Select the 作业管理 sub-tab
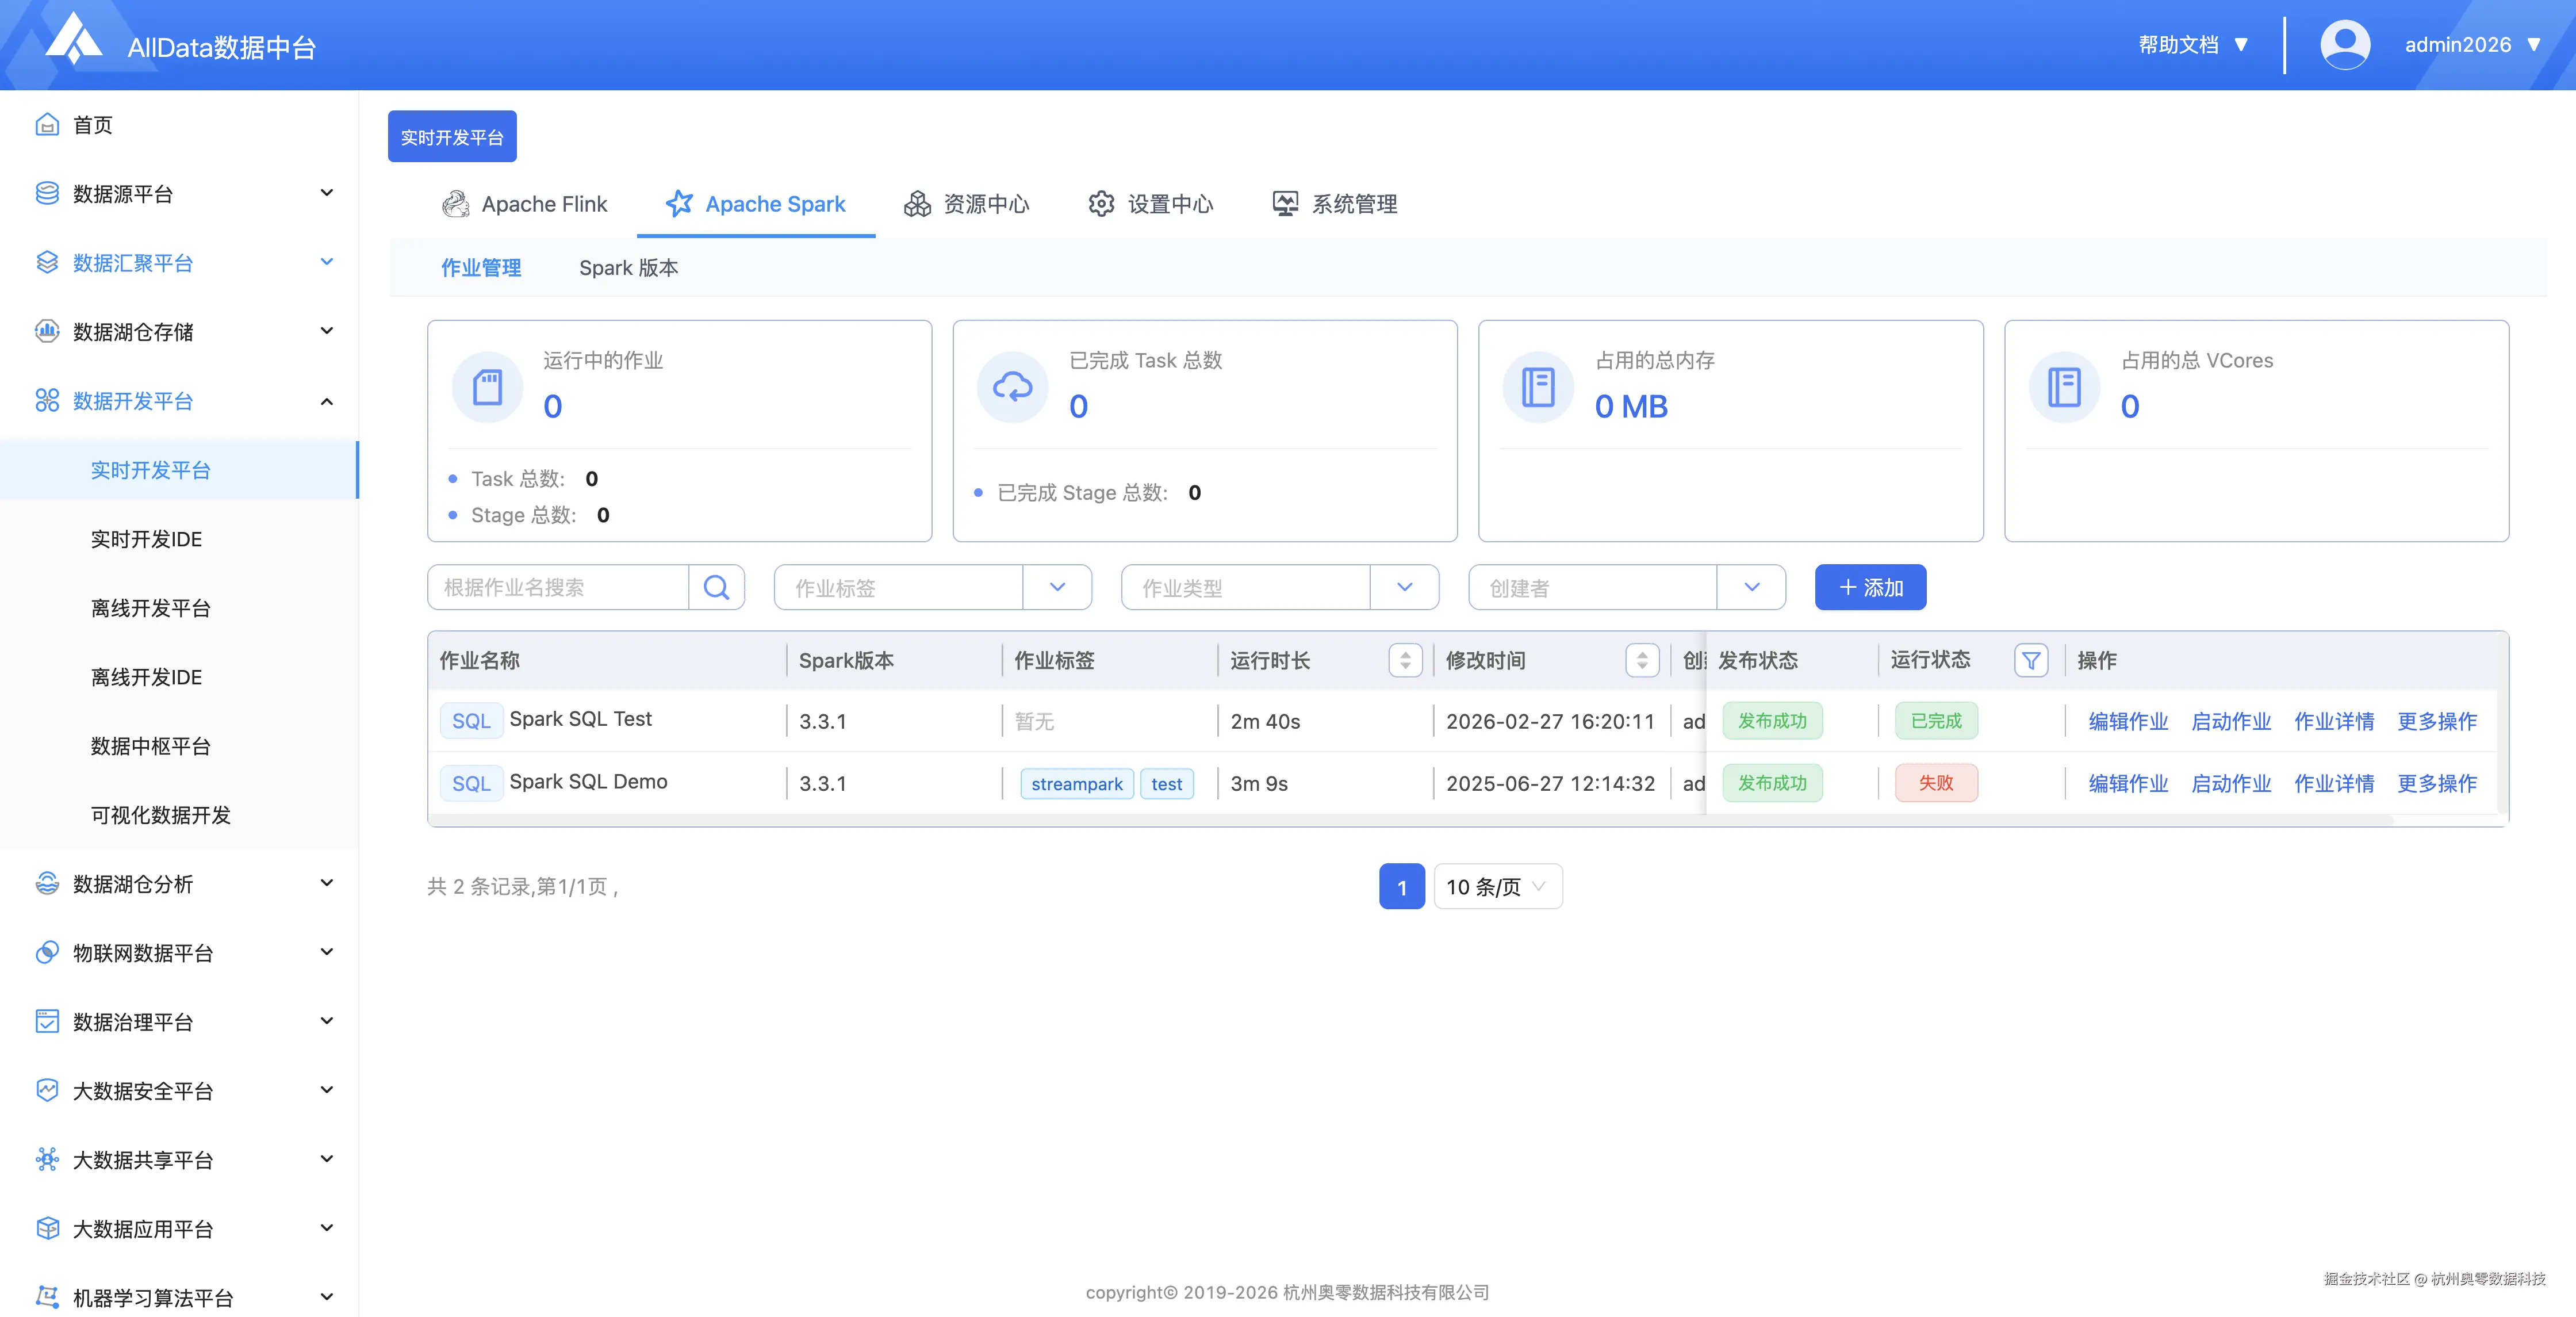The image size is (2576, 1317). 481,267
